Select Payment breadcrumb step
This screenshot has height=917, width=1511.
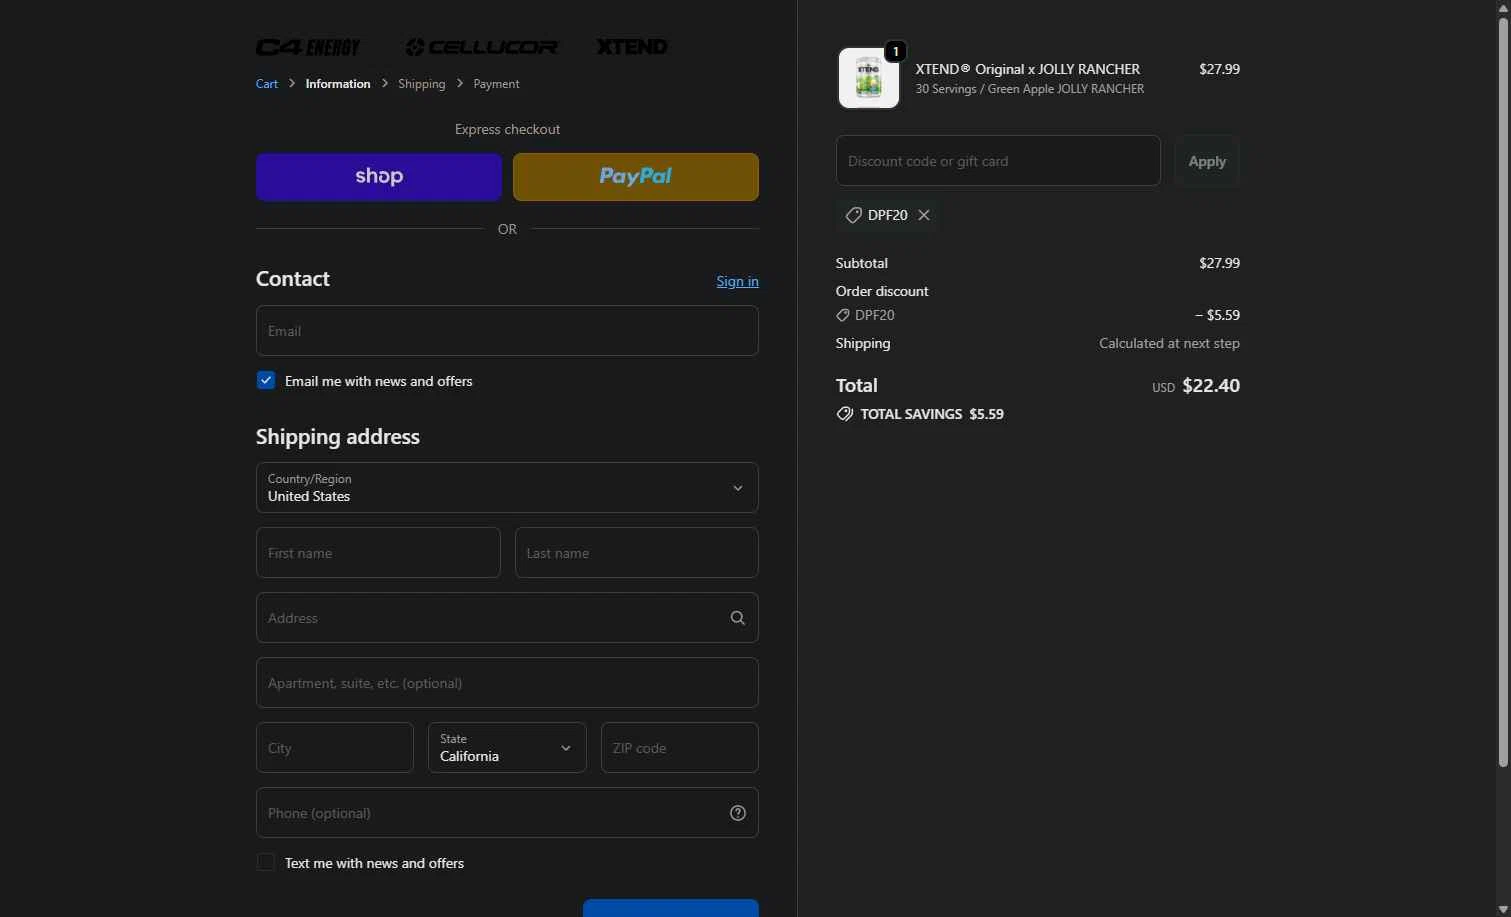point(496,84)
